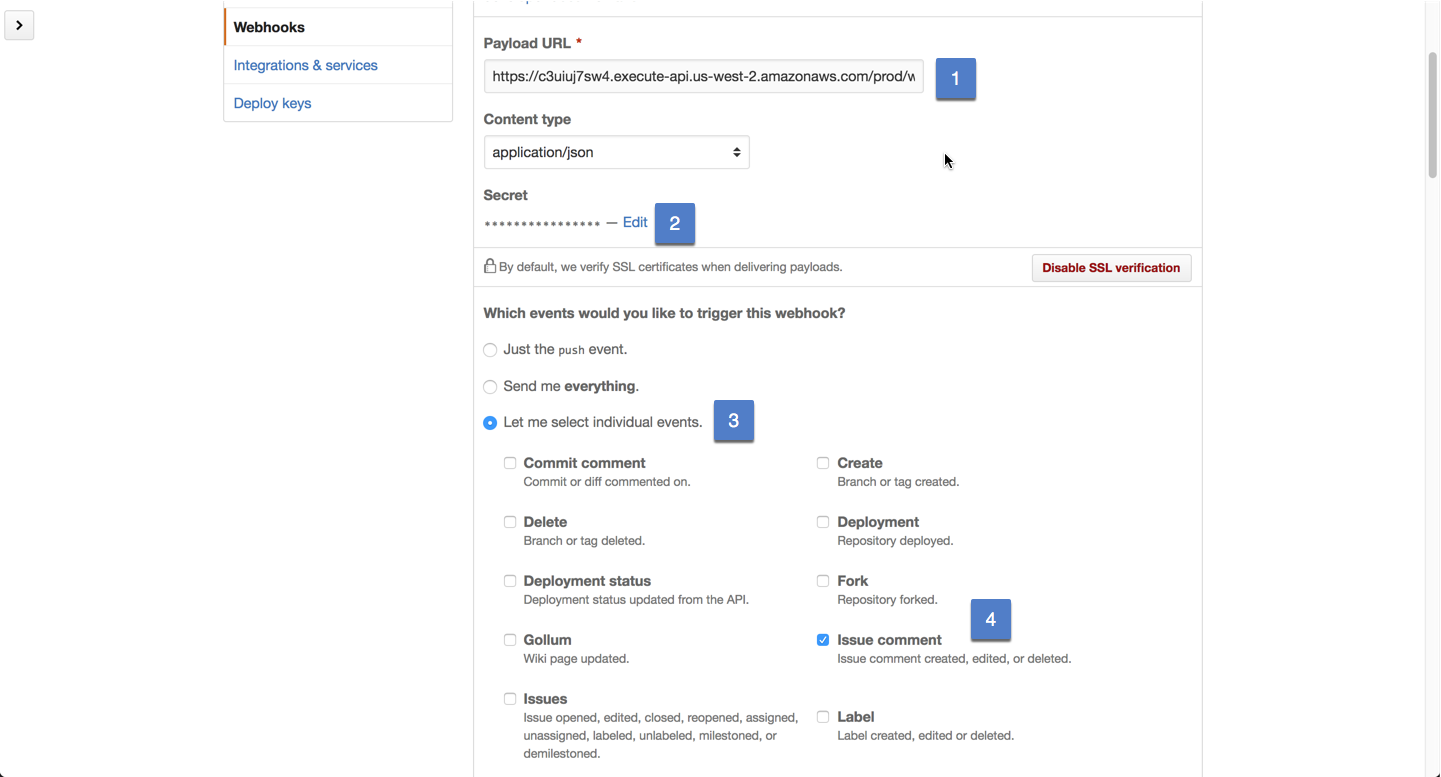
Task: Open the Content type dropdown
Action: (x=616, y=152)
